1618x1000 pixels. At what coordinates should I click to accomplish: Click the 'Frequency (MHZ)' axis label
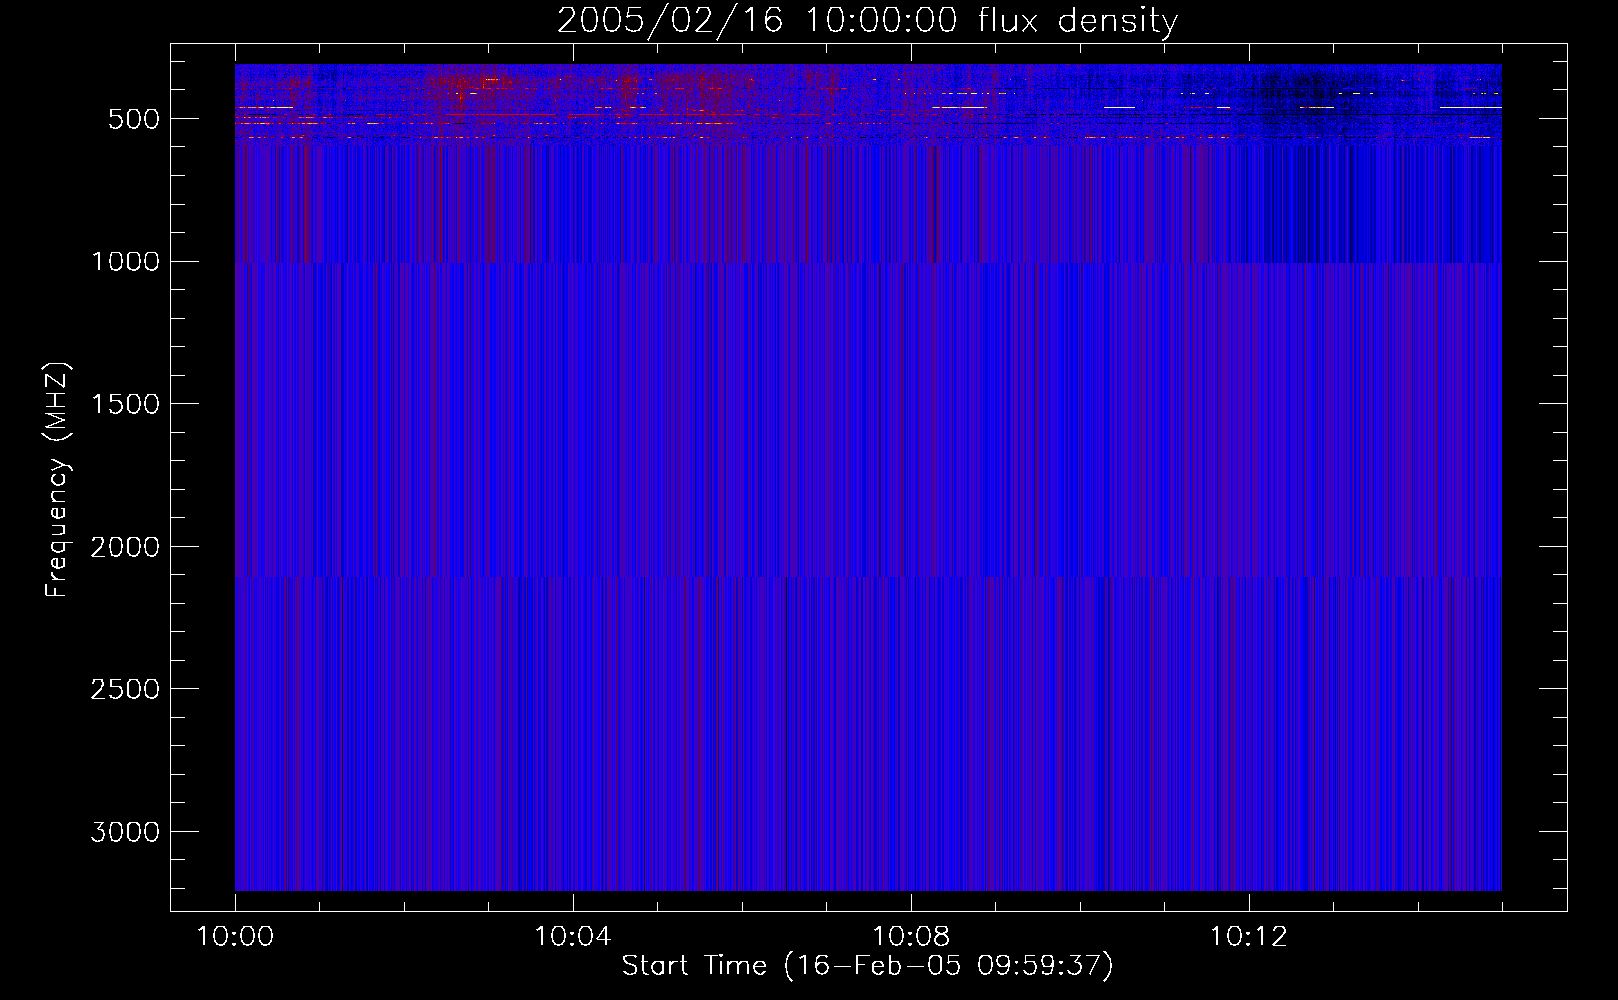58,480
